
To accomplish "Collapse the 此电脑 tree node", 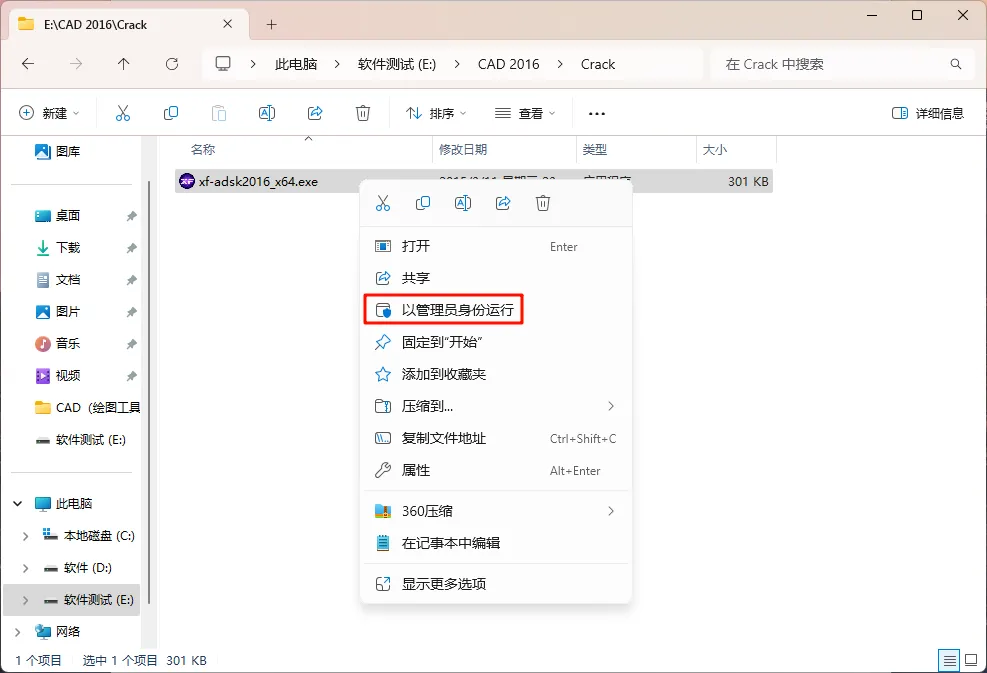I will (18, 504).
